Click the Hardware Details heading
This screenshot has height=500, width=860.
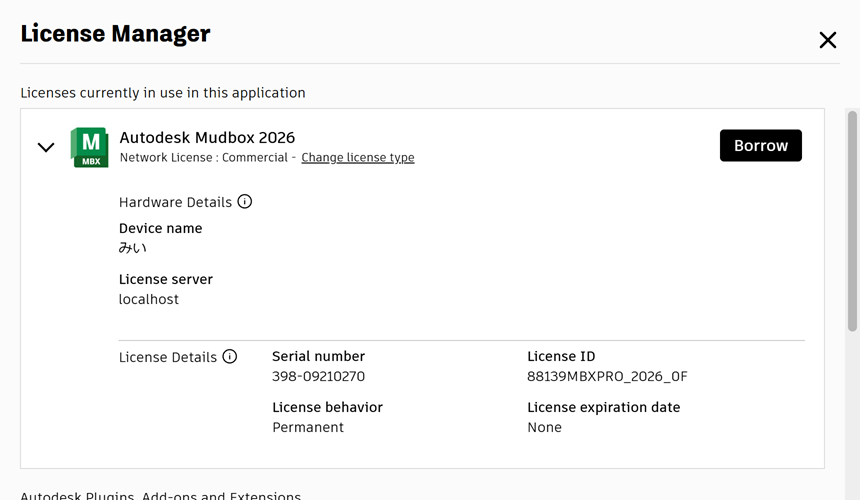[x=176, y=202]
